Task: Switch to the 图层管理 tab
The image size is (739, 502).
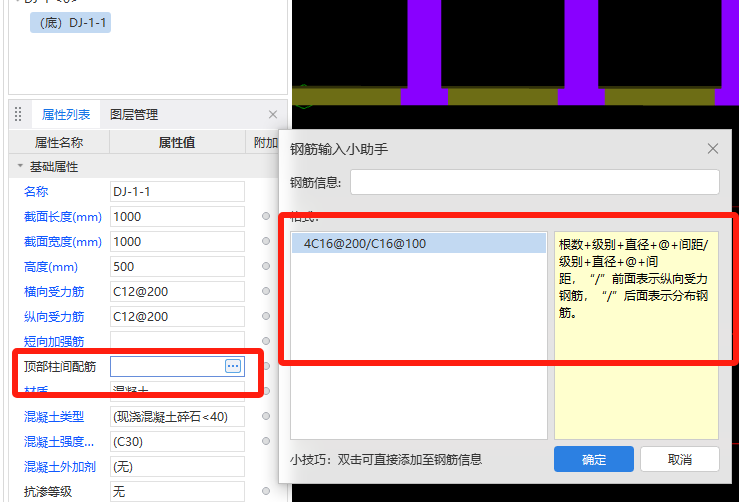Action: click(134, 115)
